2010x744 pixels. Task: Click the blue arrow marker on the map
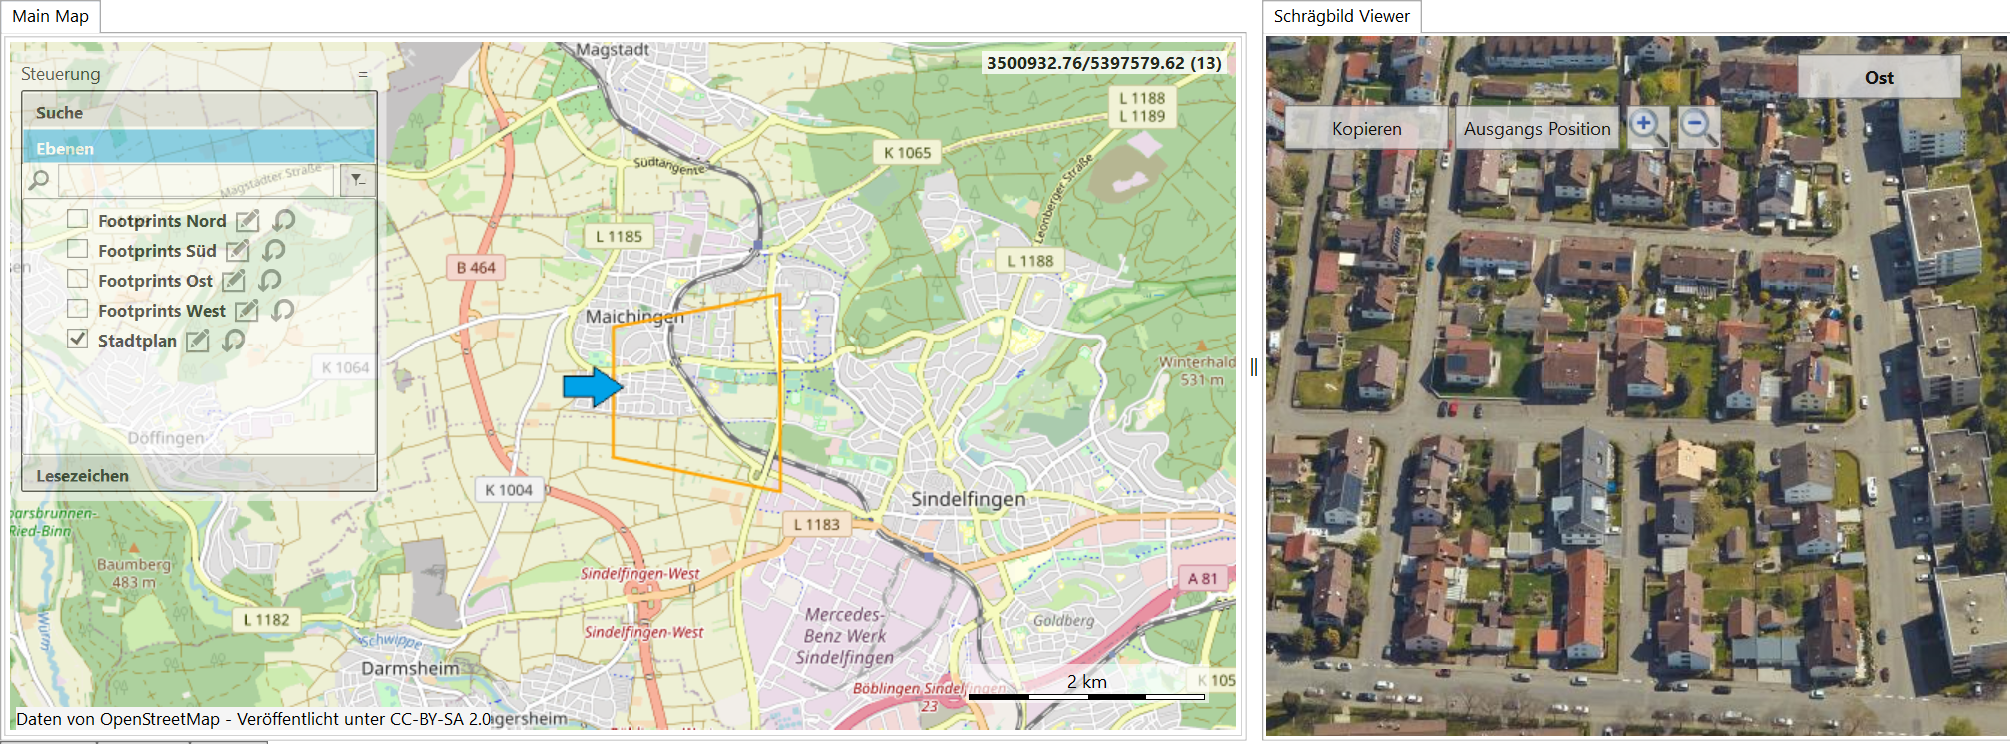coord(593,386)
